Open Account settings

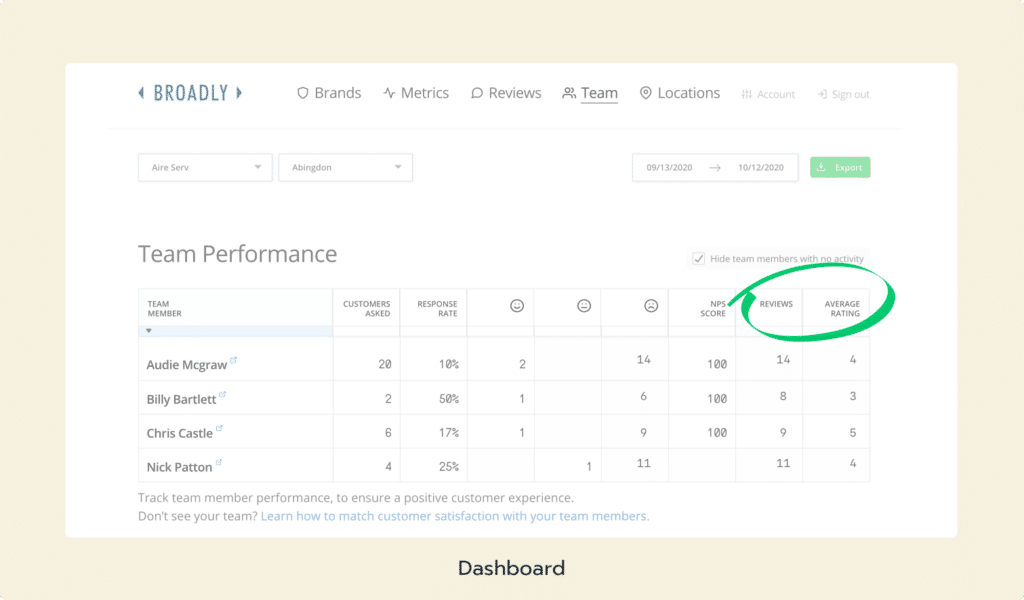pos(768,94)
